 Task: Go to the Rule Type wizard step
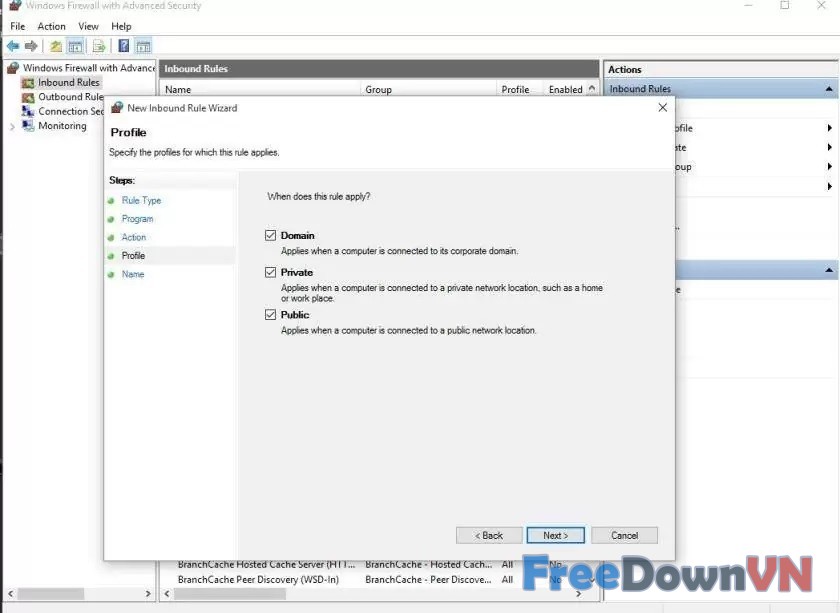click(x=141, y=201)
